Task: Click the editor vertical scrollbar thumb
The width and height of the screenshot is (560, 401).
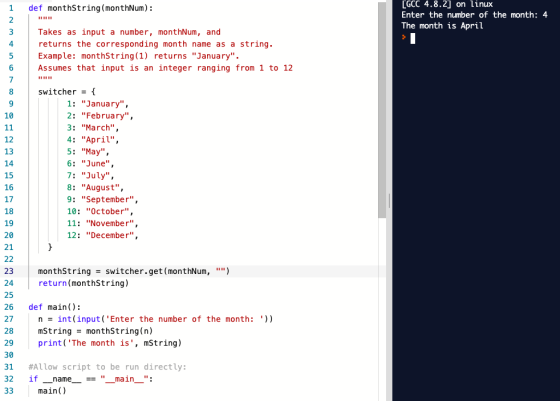Action: coord(382,109)
